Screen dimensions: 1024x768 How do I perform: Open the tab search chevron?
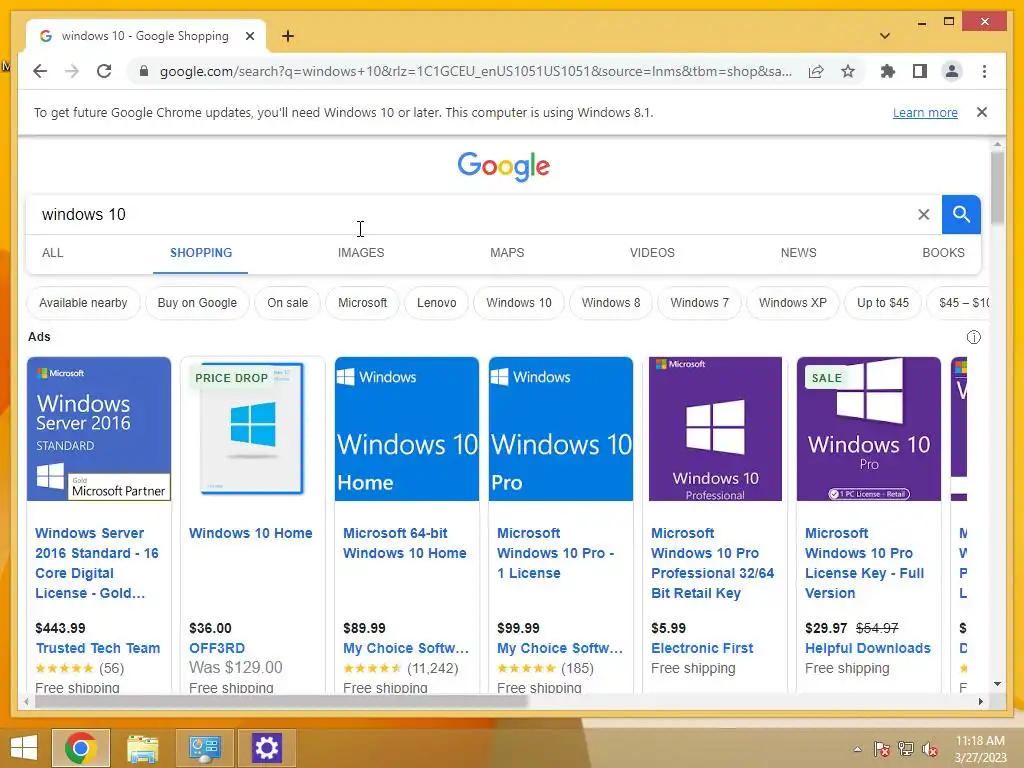pyautogui.click(x=885, y=36)
